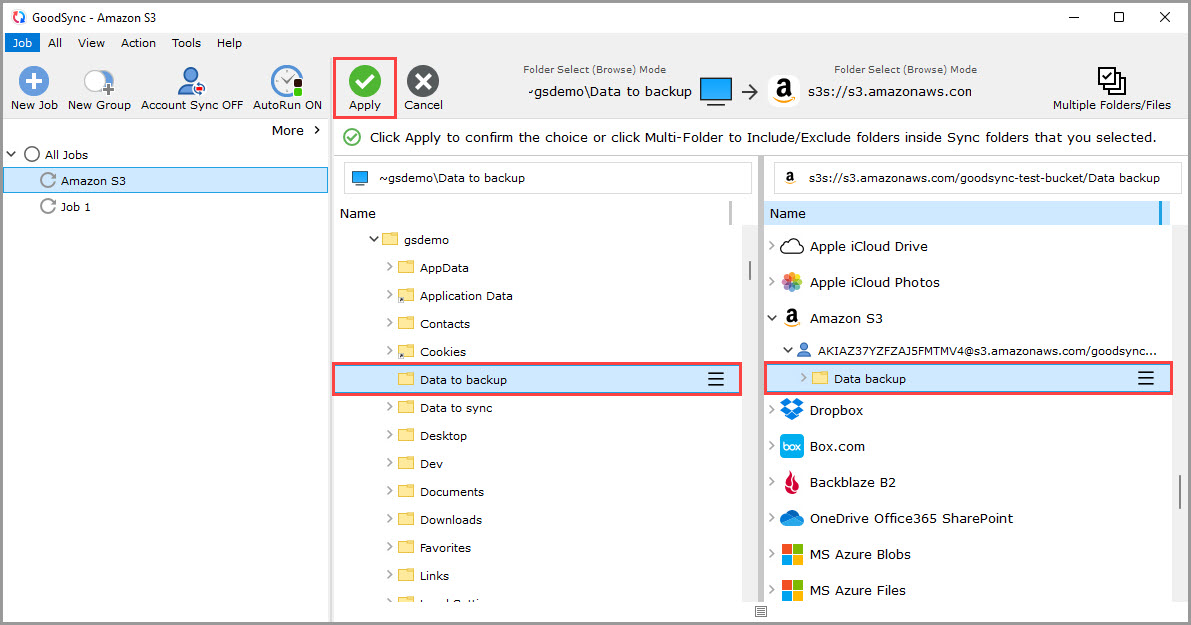Image resolution: width=1191 pixels, height=625 pixels.
Task: Collapse the Amazon S3 tree node
Action: coord(772,318)
